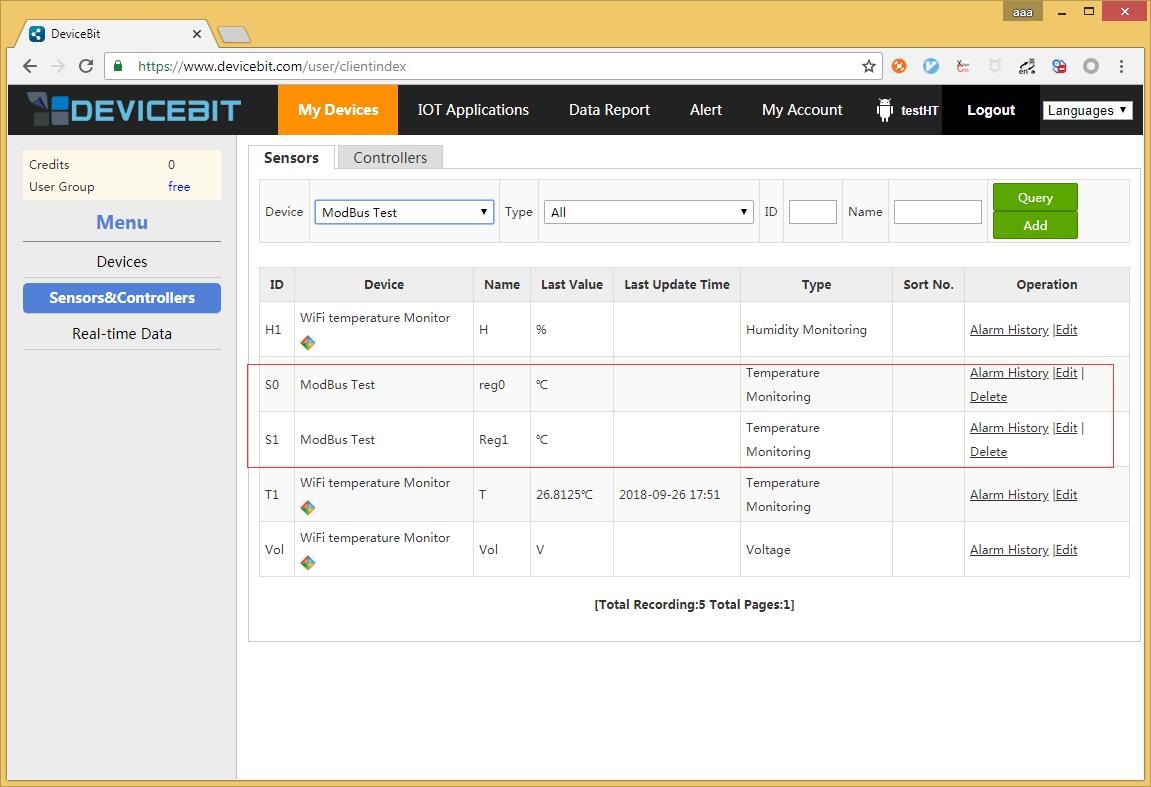Open the Data Report menu

point(609,110)
